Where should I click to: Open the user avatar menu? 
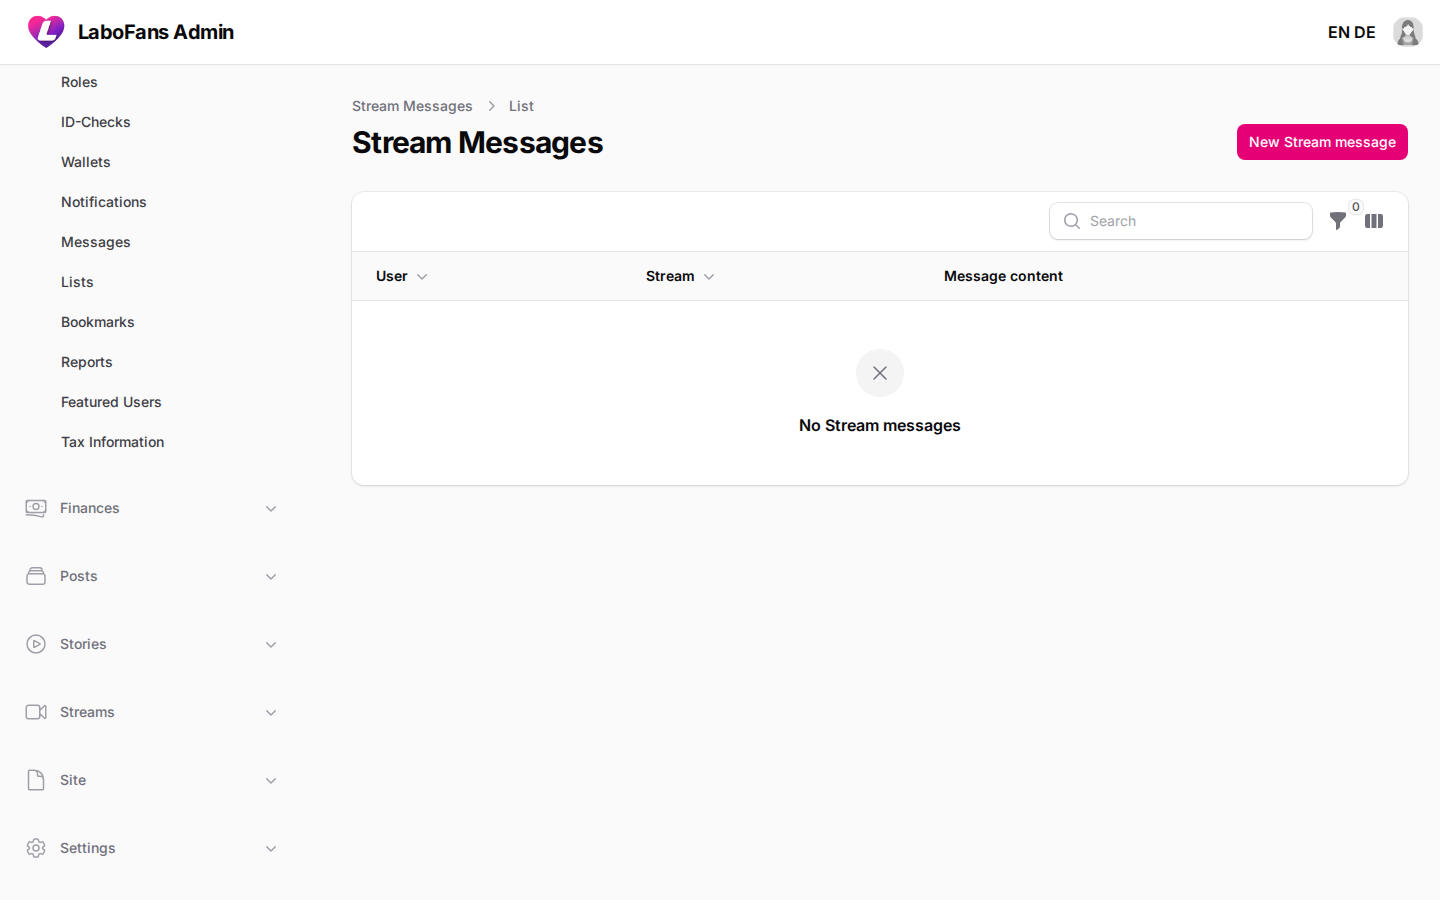point(1408,32)
